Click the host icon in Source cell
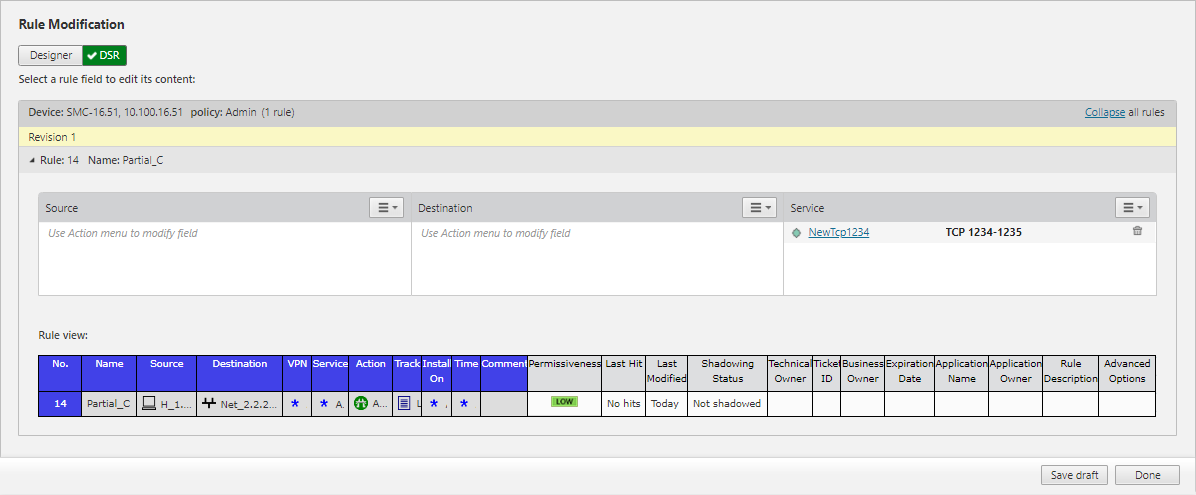This screenshot has height=495, width=1196. (149, 403)
